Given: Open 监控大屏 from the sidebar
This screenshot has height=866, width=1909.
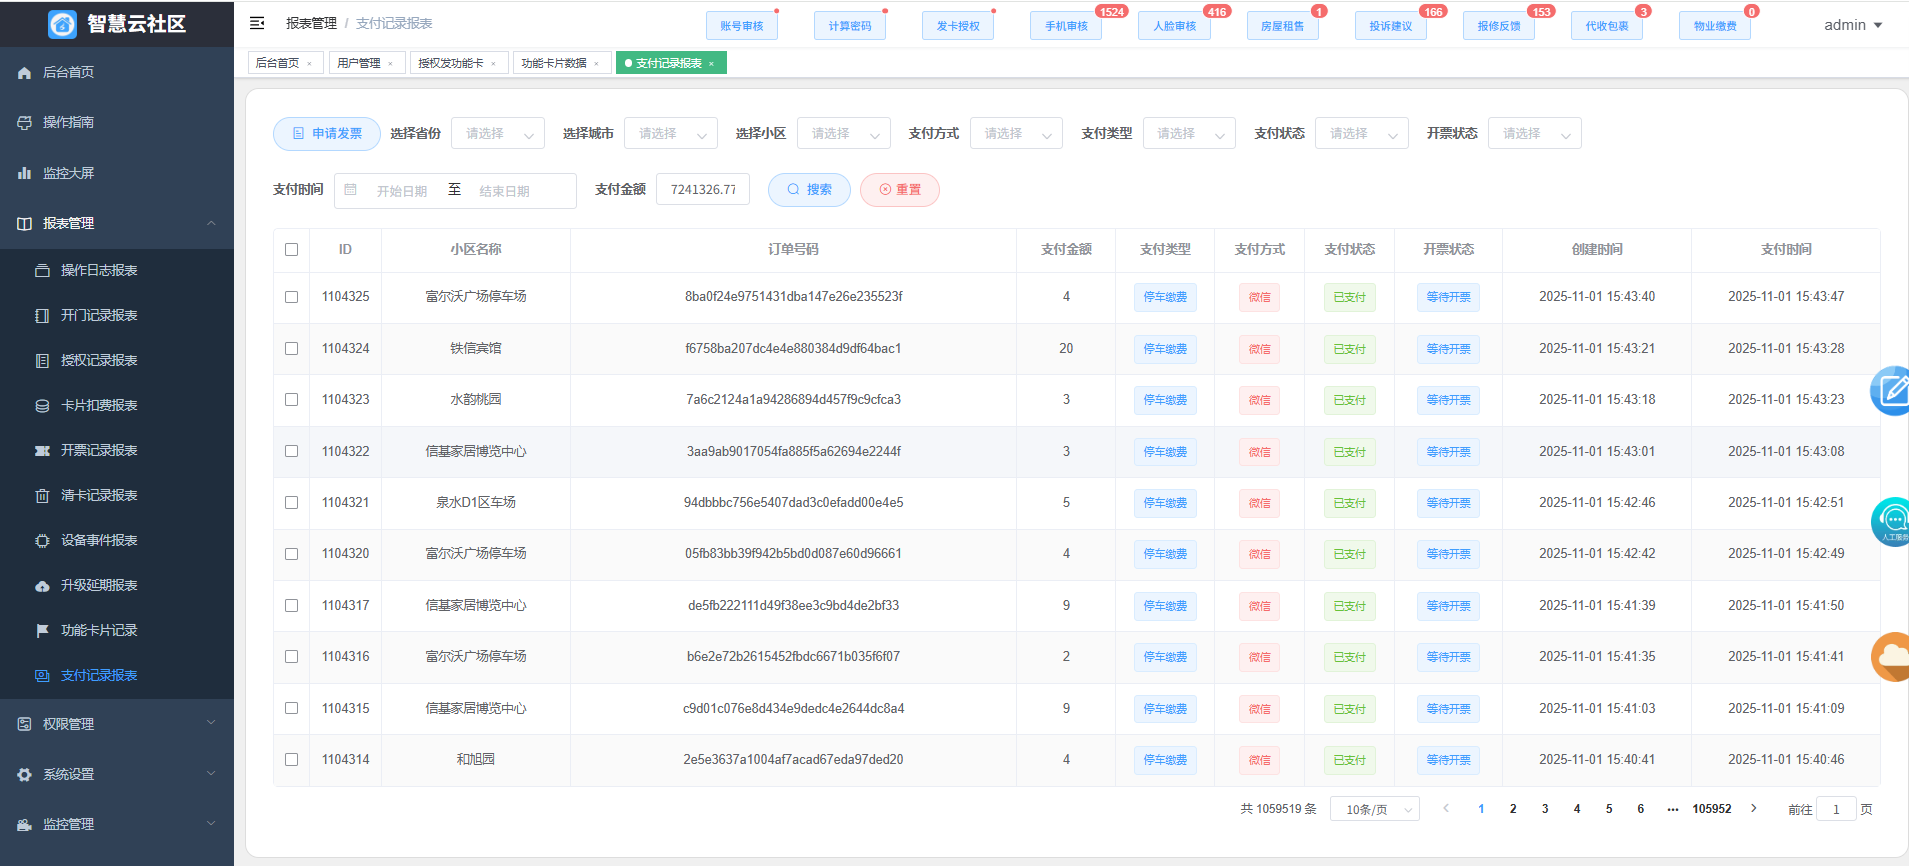Looking at the screenshot, I should [68, 173].
